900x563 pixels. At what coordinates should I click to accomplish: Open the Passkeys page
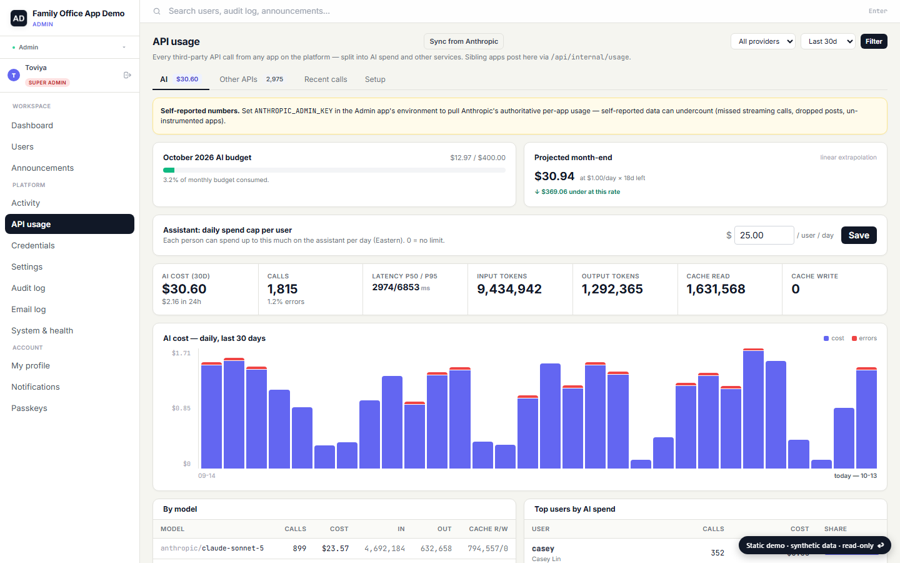pyautogui.click(x=69, y=407)
